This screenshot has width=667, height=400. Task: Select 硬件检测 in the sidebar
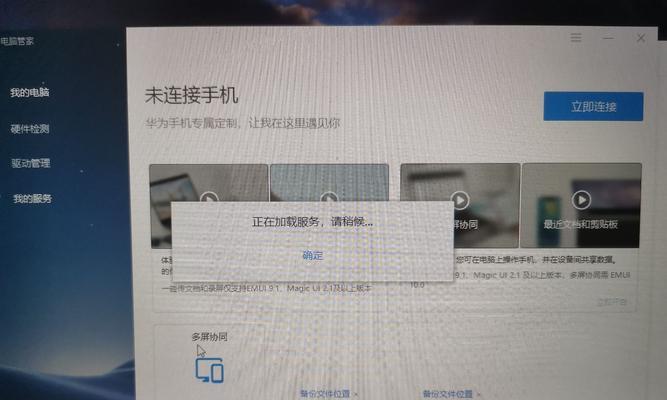point(30,129)
